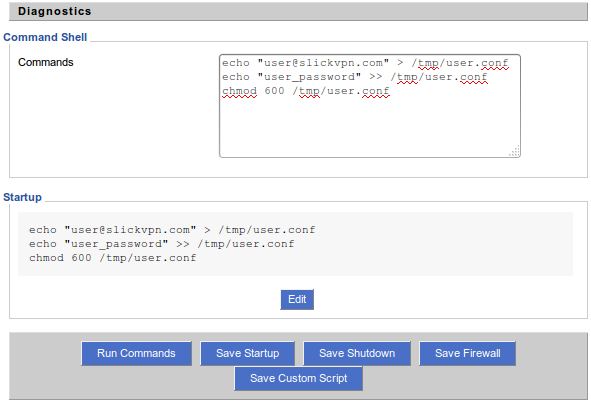Click 'echo "user_password"' line in Commands box

(x=354, y=77)
